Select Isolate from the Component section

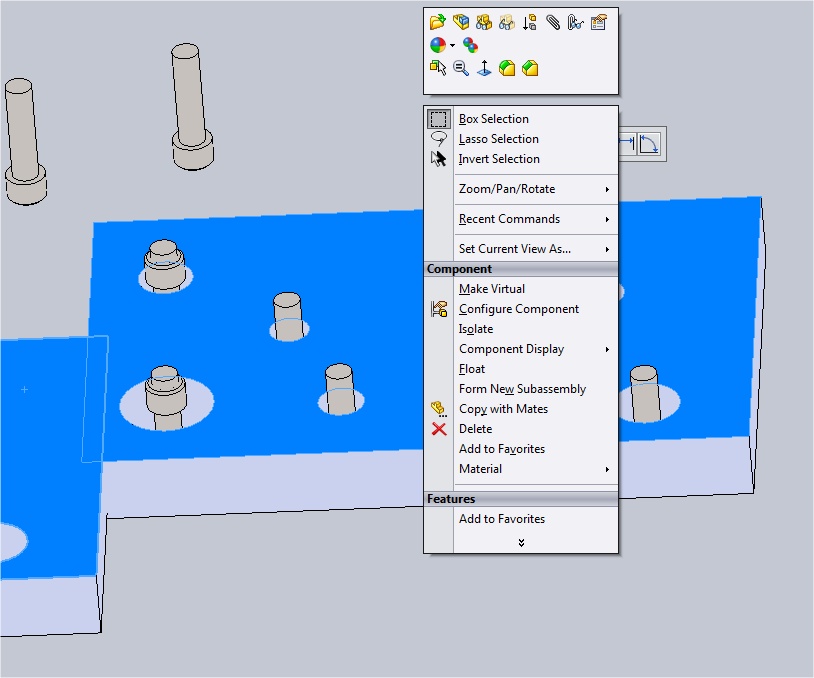click(x=521, y=329)
